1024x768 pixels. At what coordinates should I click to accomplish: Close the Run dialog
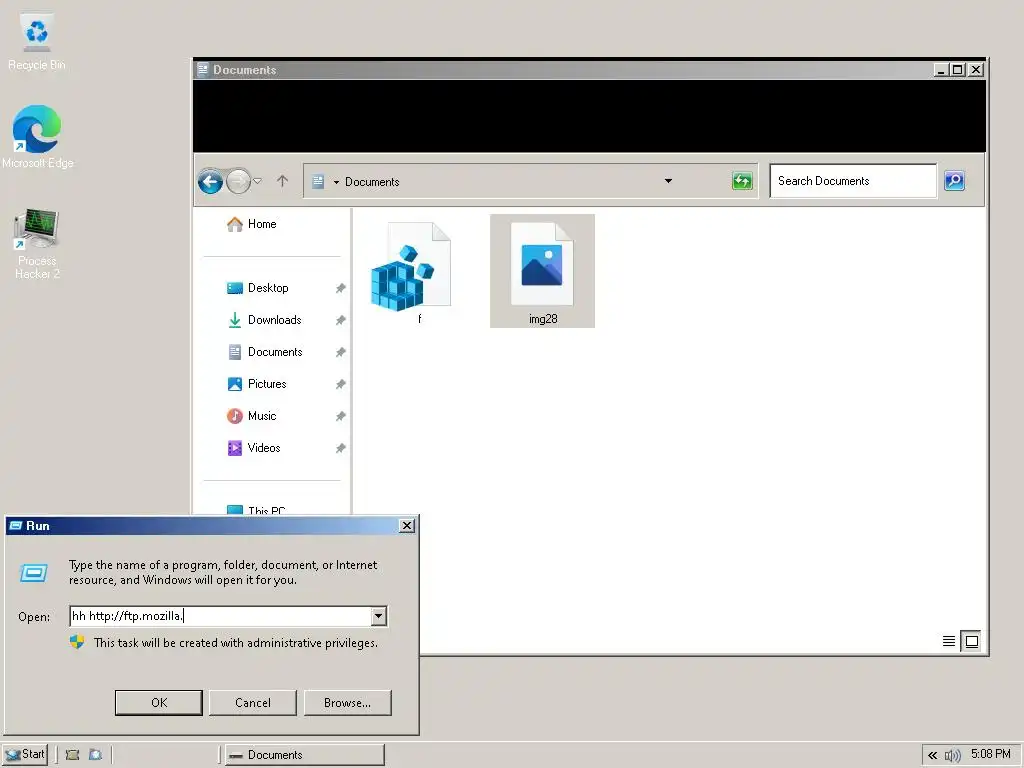click(407, 526)
